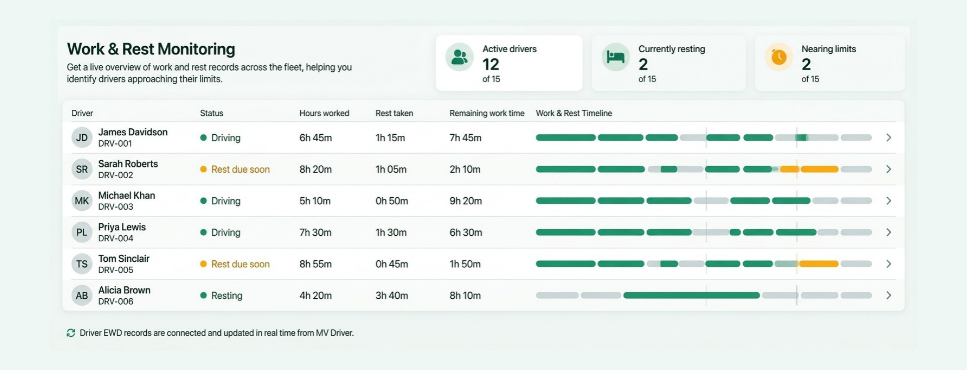Click Tom Sinclair's Rest due soon status
This screenshot has height=370, width=967.
tap(235, 264)
